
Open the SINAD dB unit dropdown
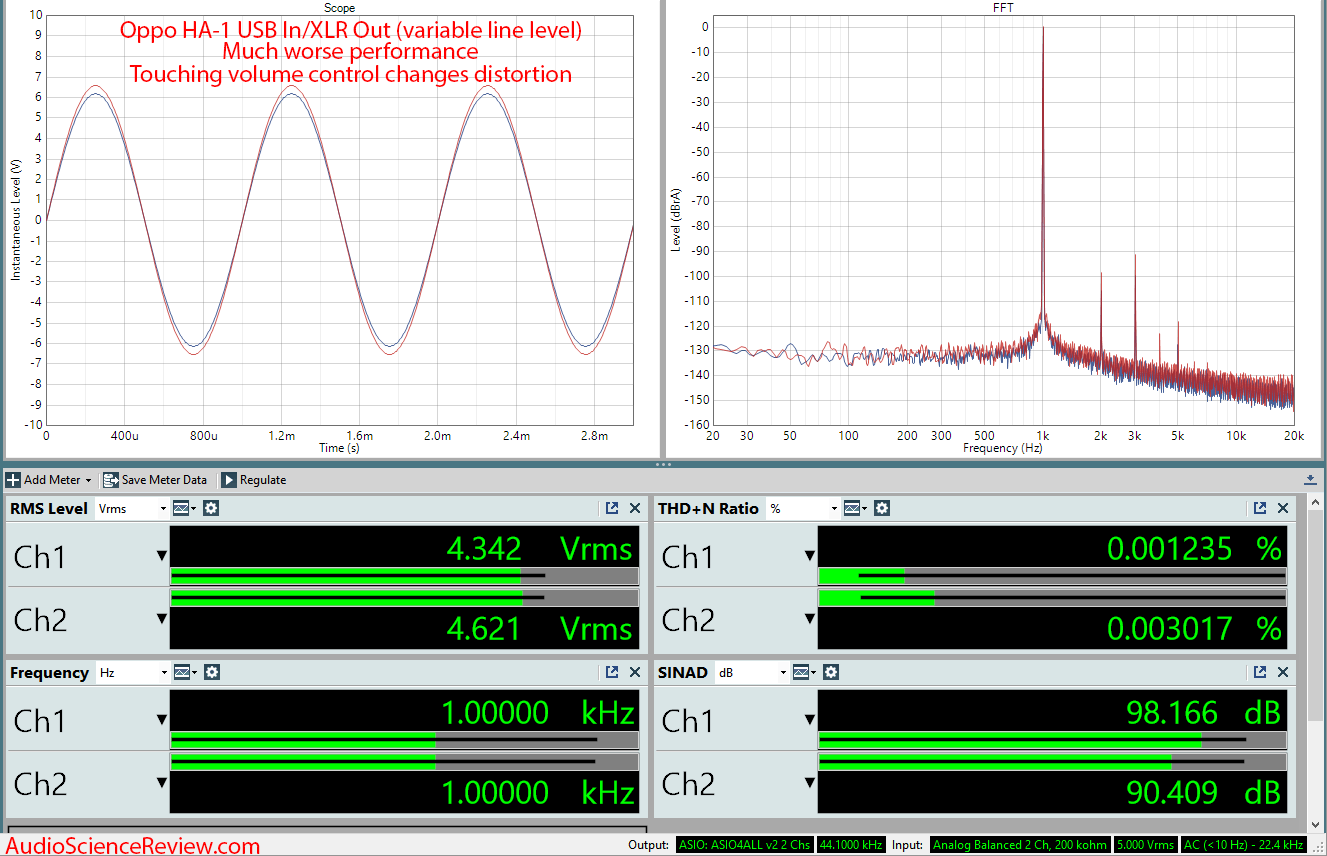tap(752, 673)
